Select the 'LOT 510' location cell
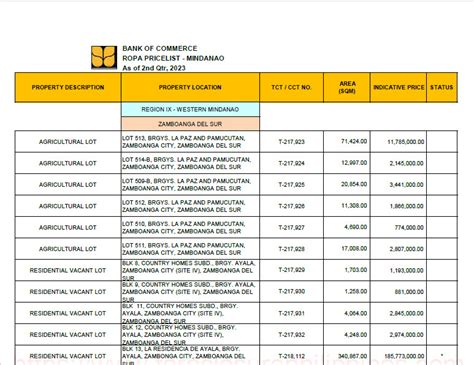The height and width of the screenshot is (365, 474). (x=190, y=227)
